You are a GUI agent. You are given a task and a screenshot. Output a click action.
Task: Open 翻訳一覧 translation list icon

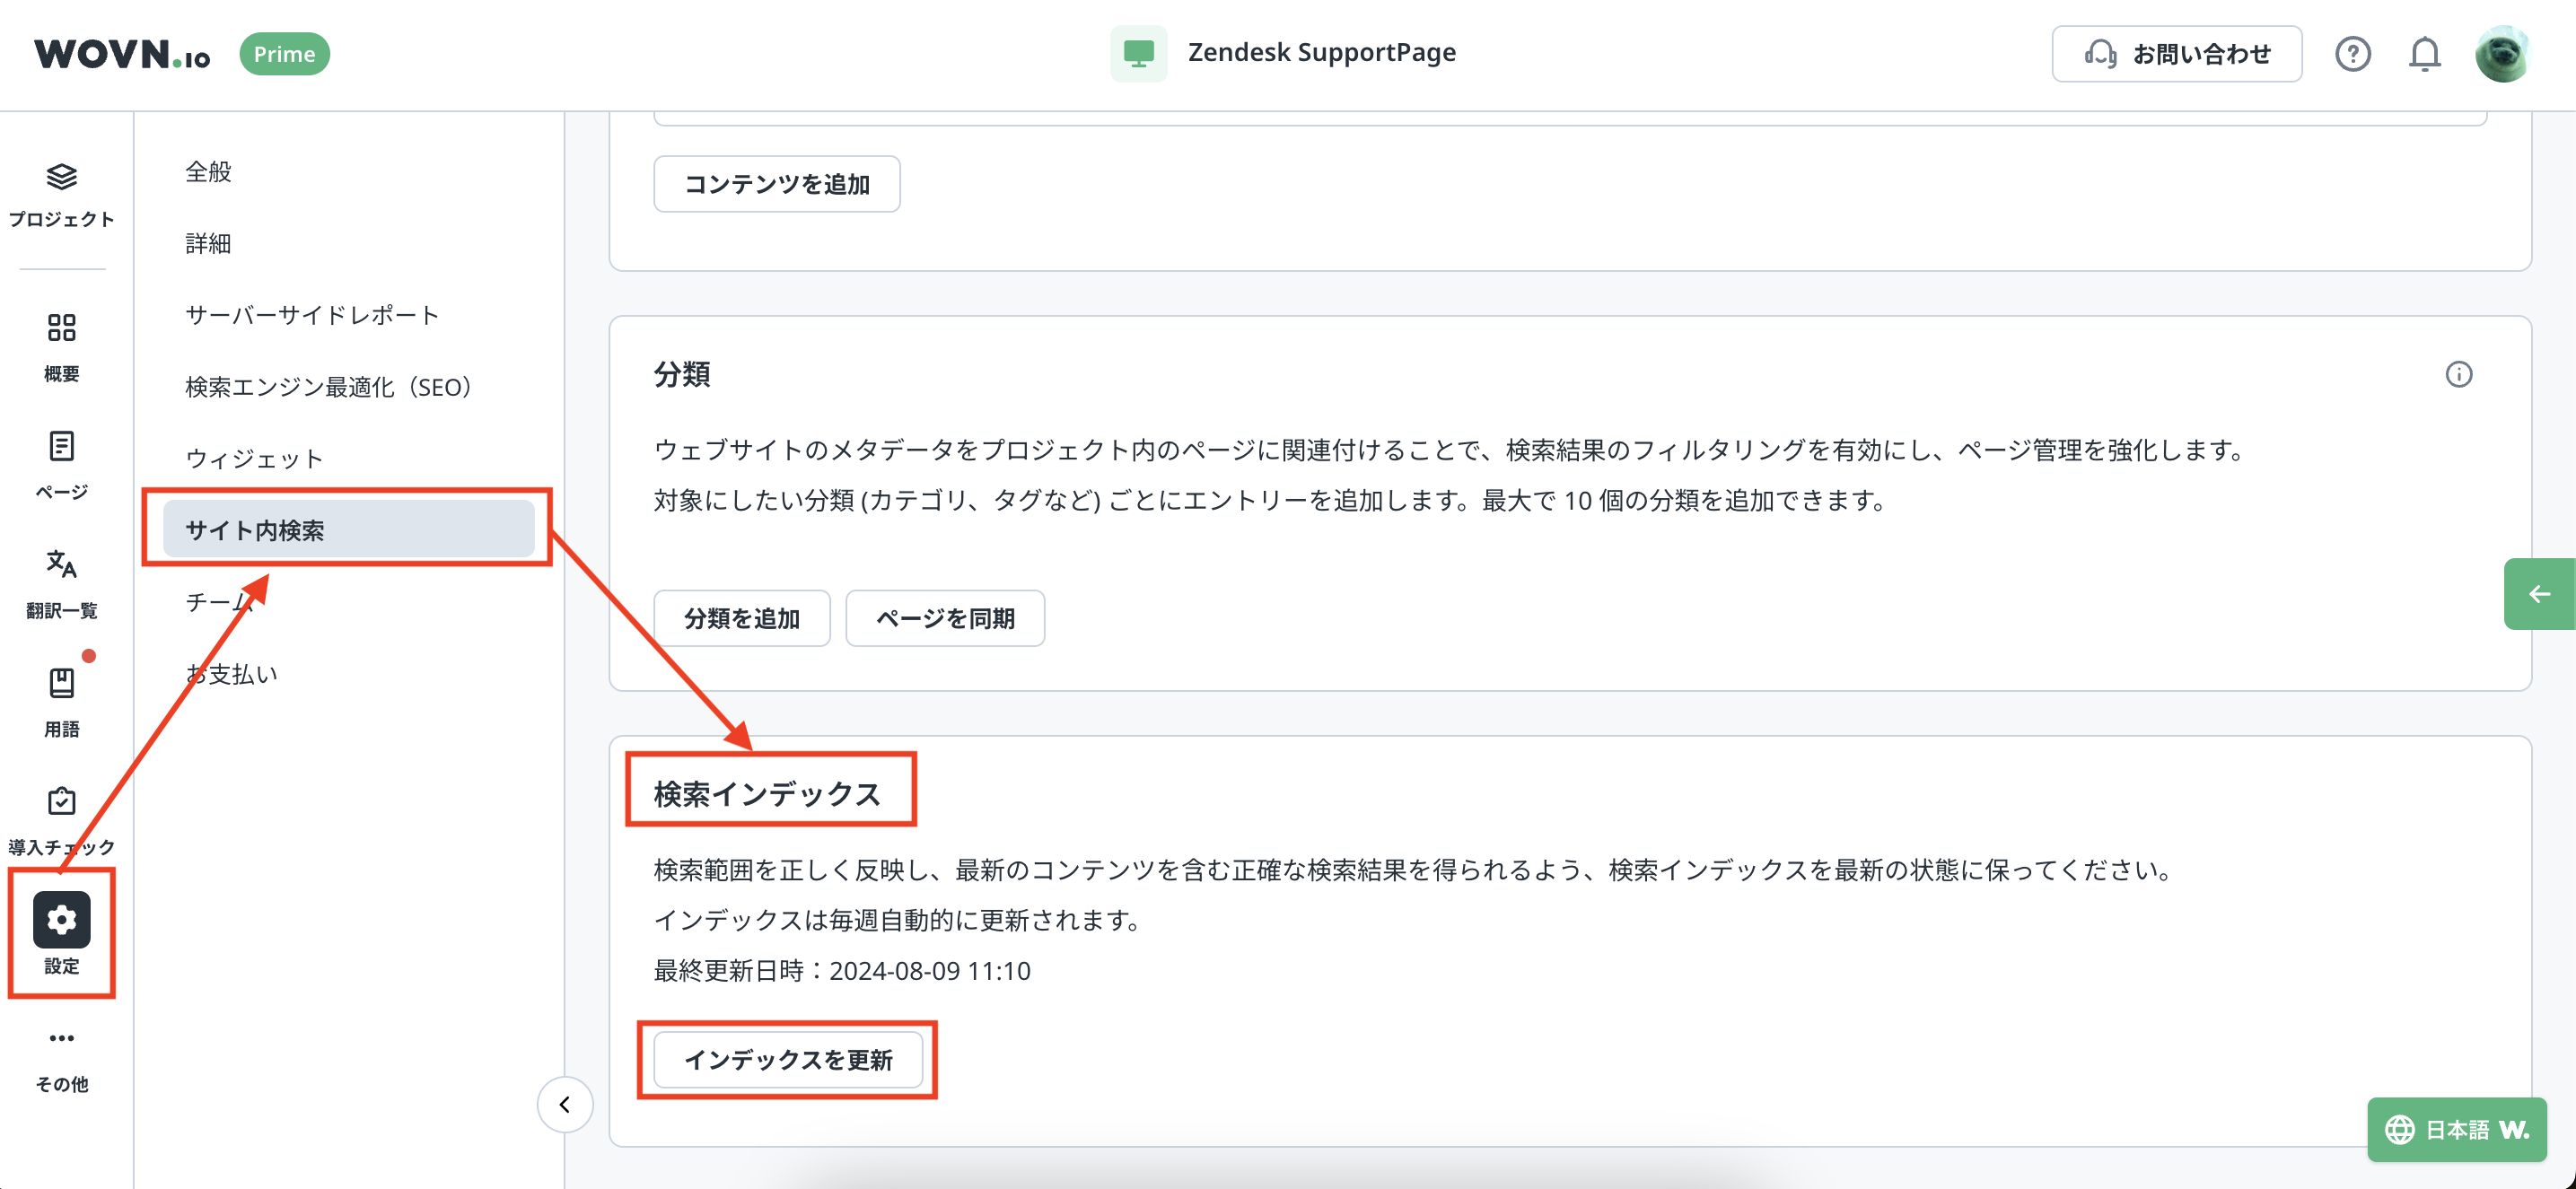(x=61, y=565)
